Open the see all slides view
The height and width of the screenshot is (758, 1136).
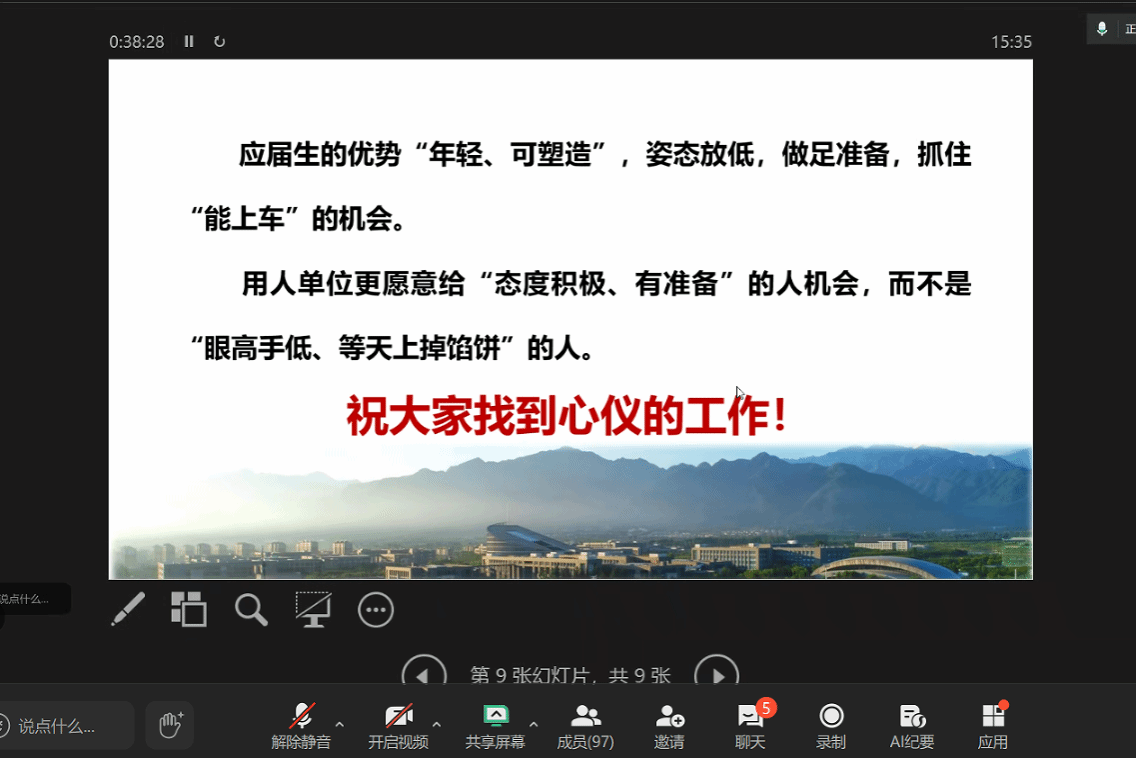pyautogui.click(x=188, y=609)
